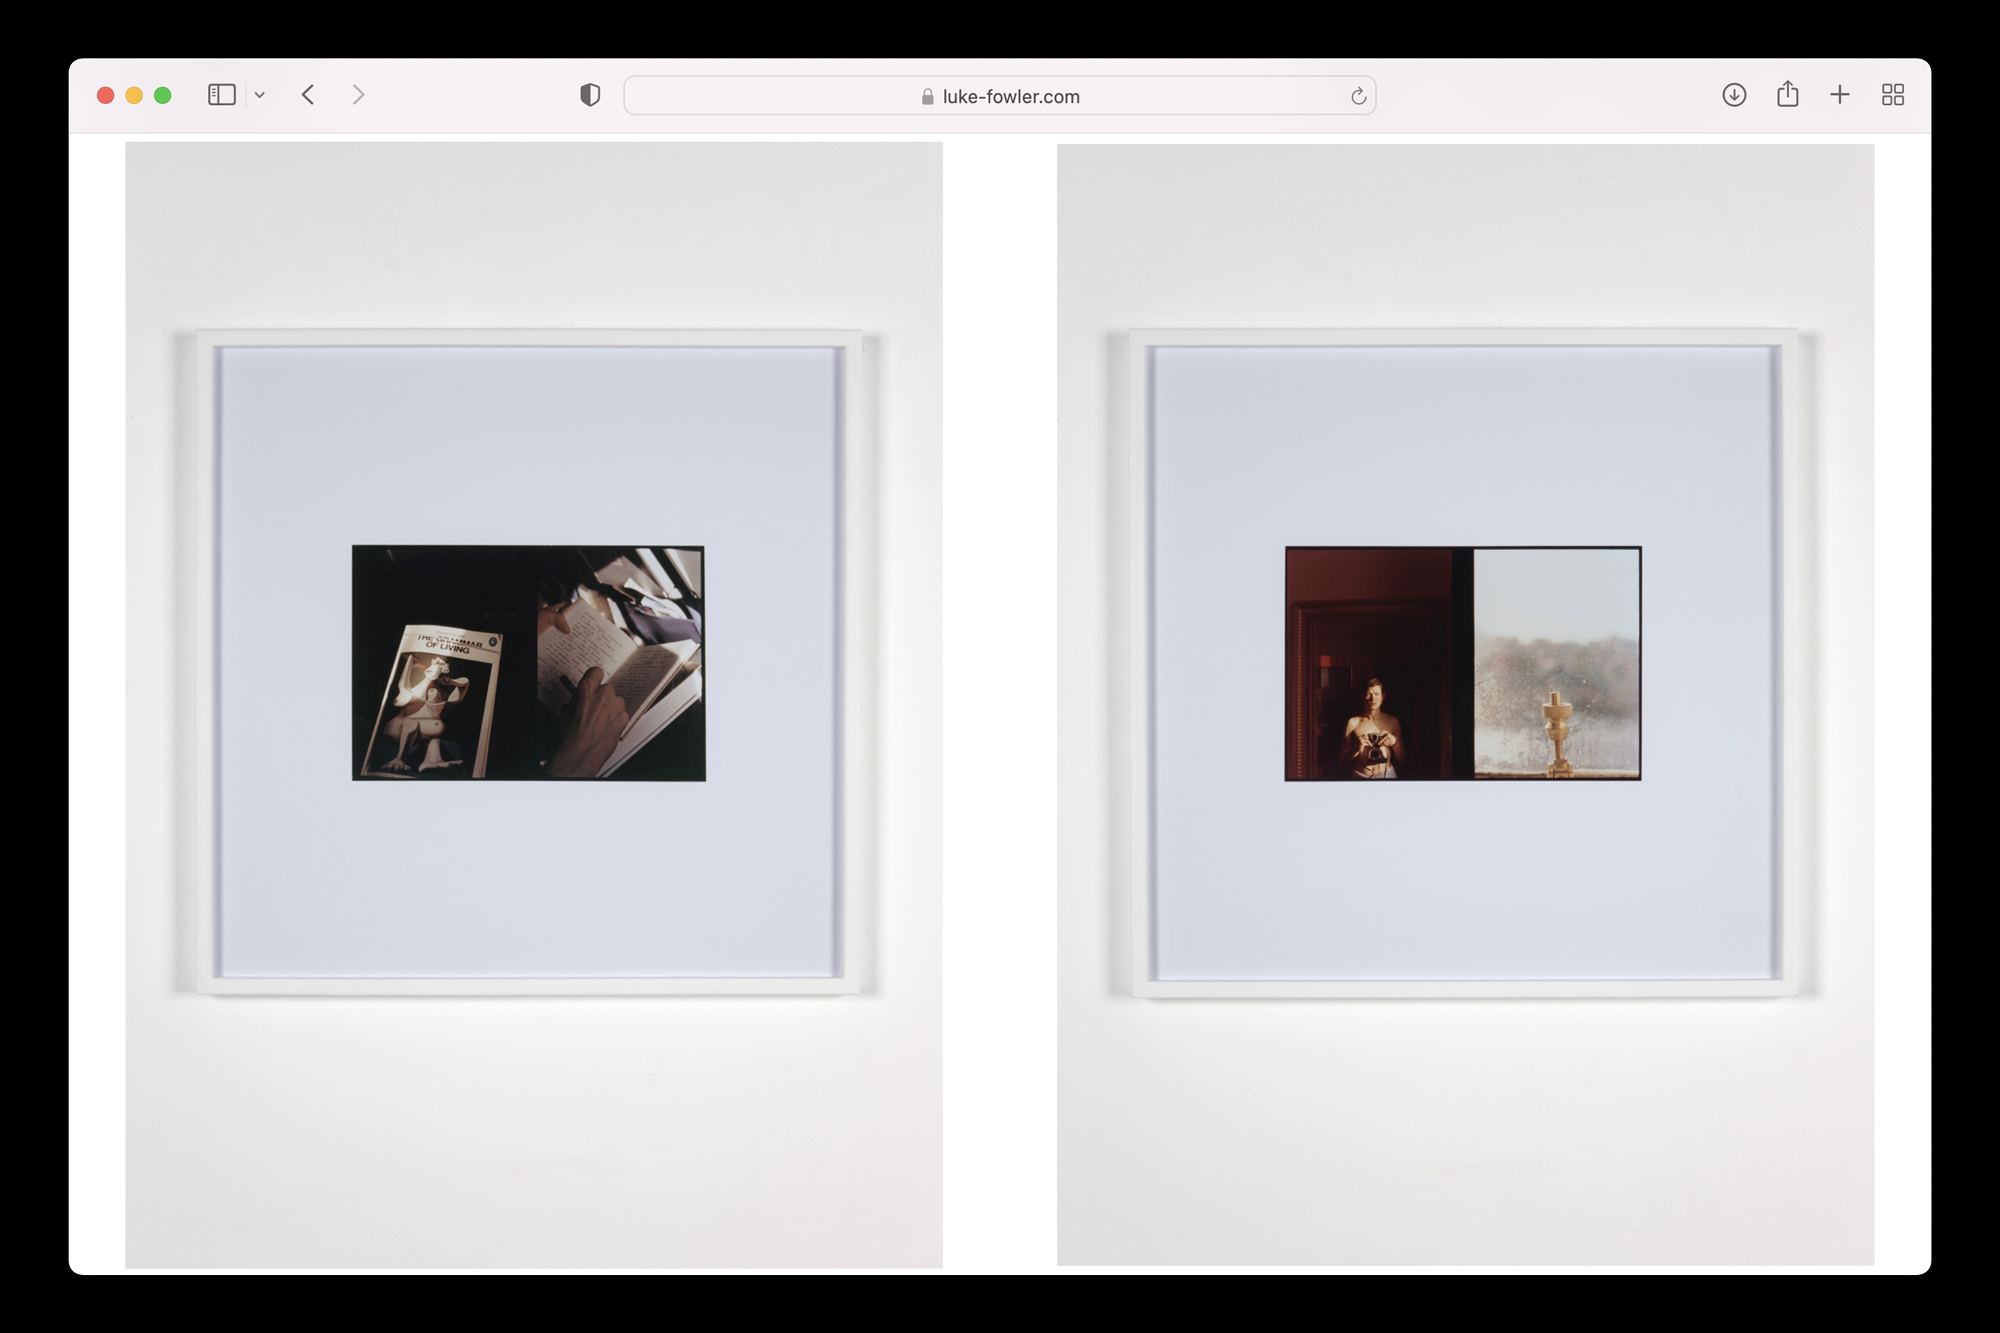Click the luke-fowler.com address bar
Image resolution: width=2000 pixels, height=1333 pixels.
pos(1010,96)
